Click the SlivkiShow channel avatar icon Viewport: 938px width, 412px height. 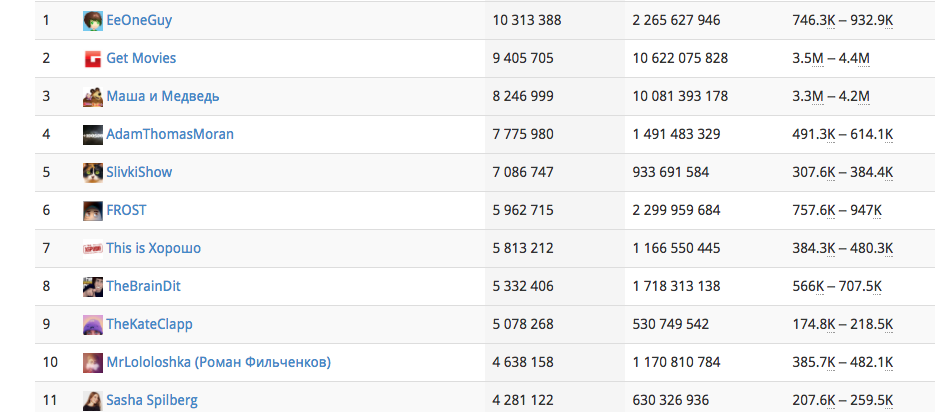click(x=92, y=172)
